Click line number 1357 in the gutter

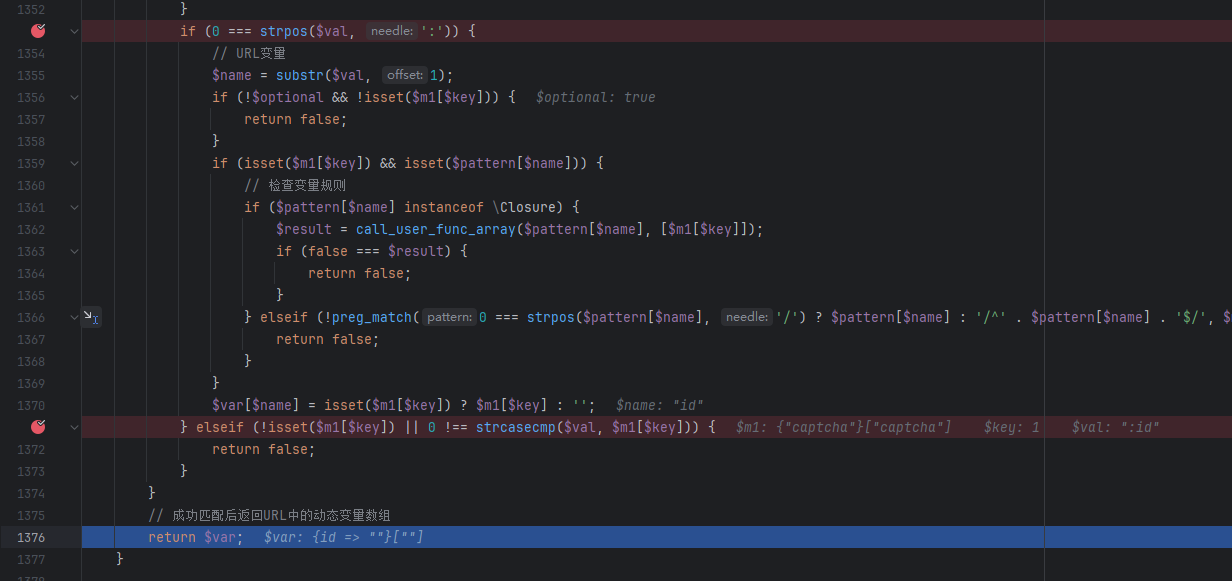(31, 119)
